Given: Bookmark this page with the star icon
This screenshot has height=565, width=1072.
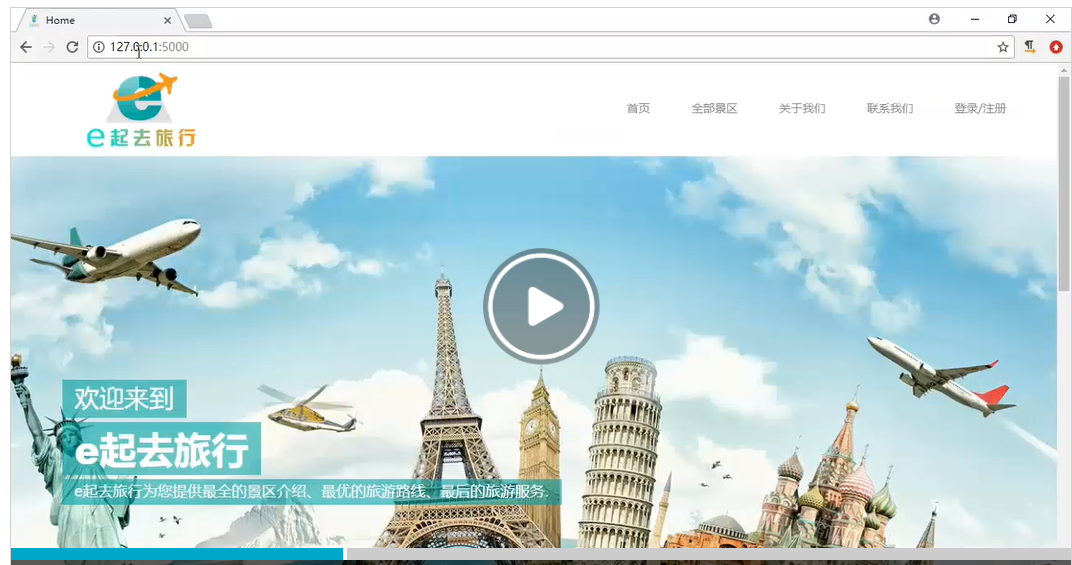Looking at the screenshot, I should click(x=1002, y=47).
